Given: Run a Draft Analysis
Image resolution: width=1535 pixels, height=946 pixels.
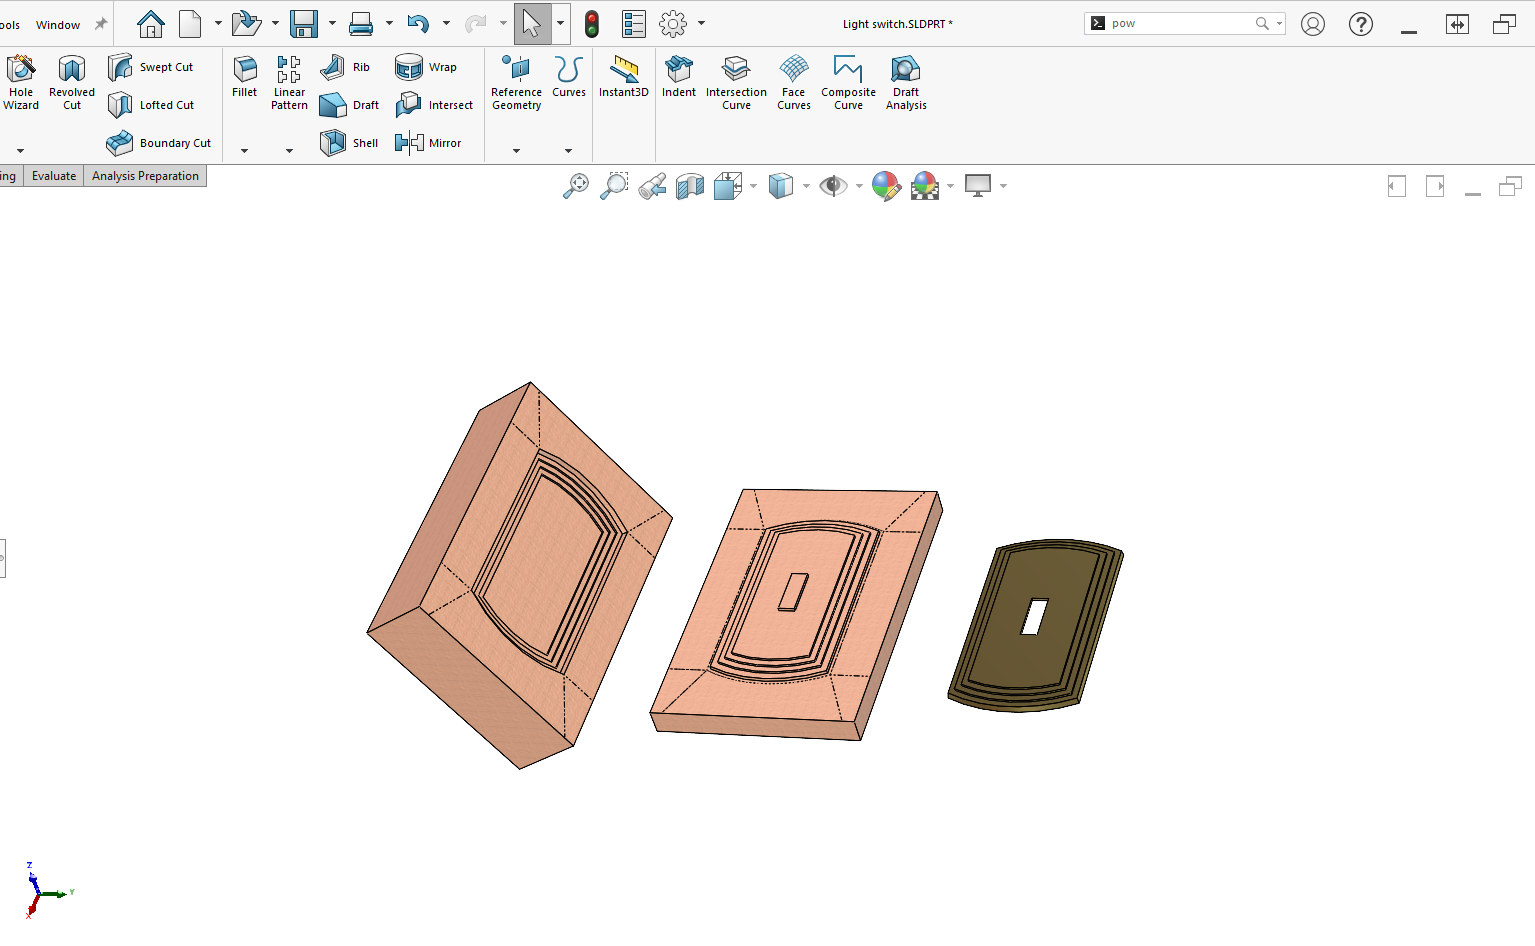Looking at the screenshot, I should pos(905,83).
